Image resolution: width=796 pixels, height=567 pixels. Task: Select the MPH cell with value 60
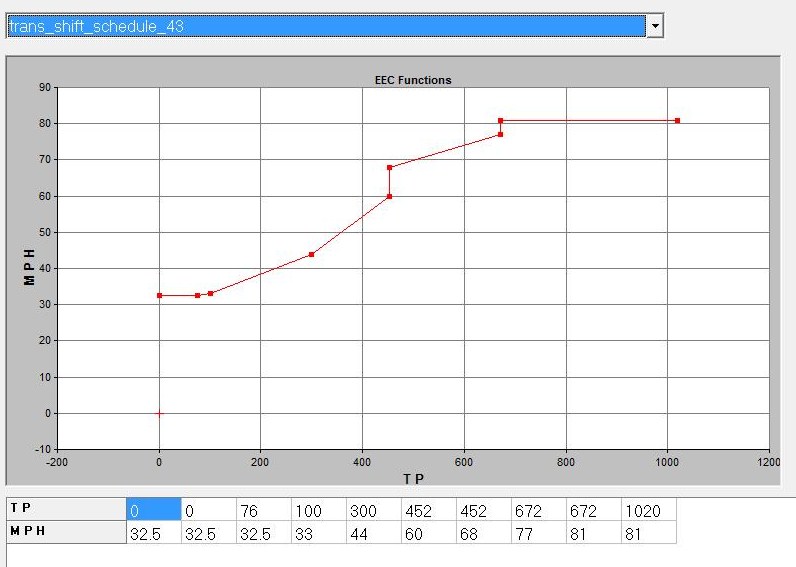(x=429, y=532)
